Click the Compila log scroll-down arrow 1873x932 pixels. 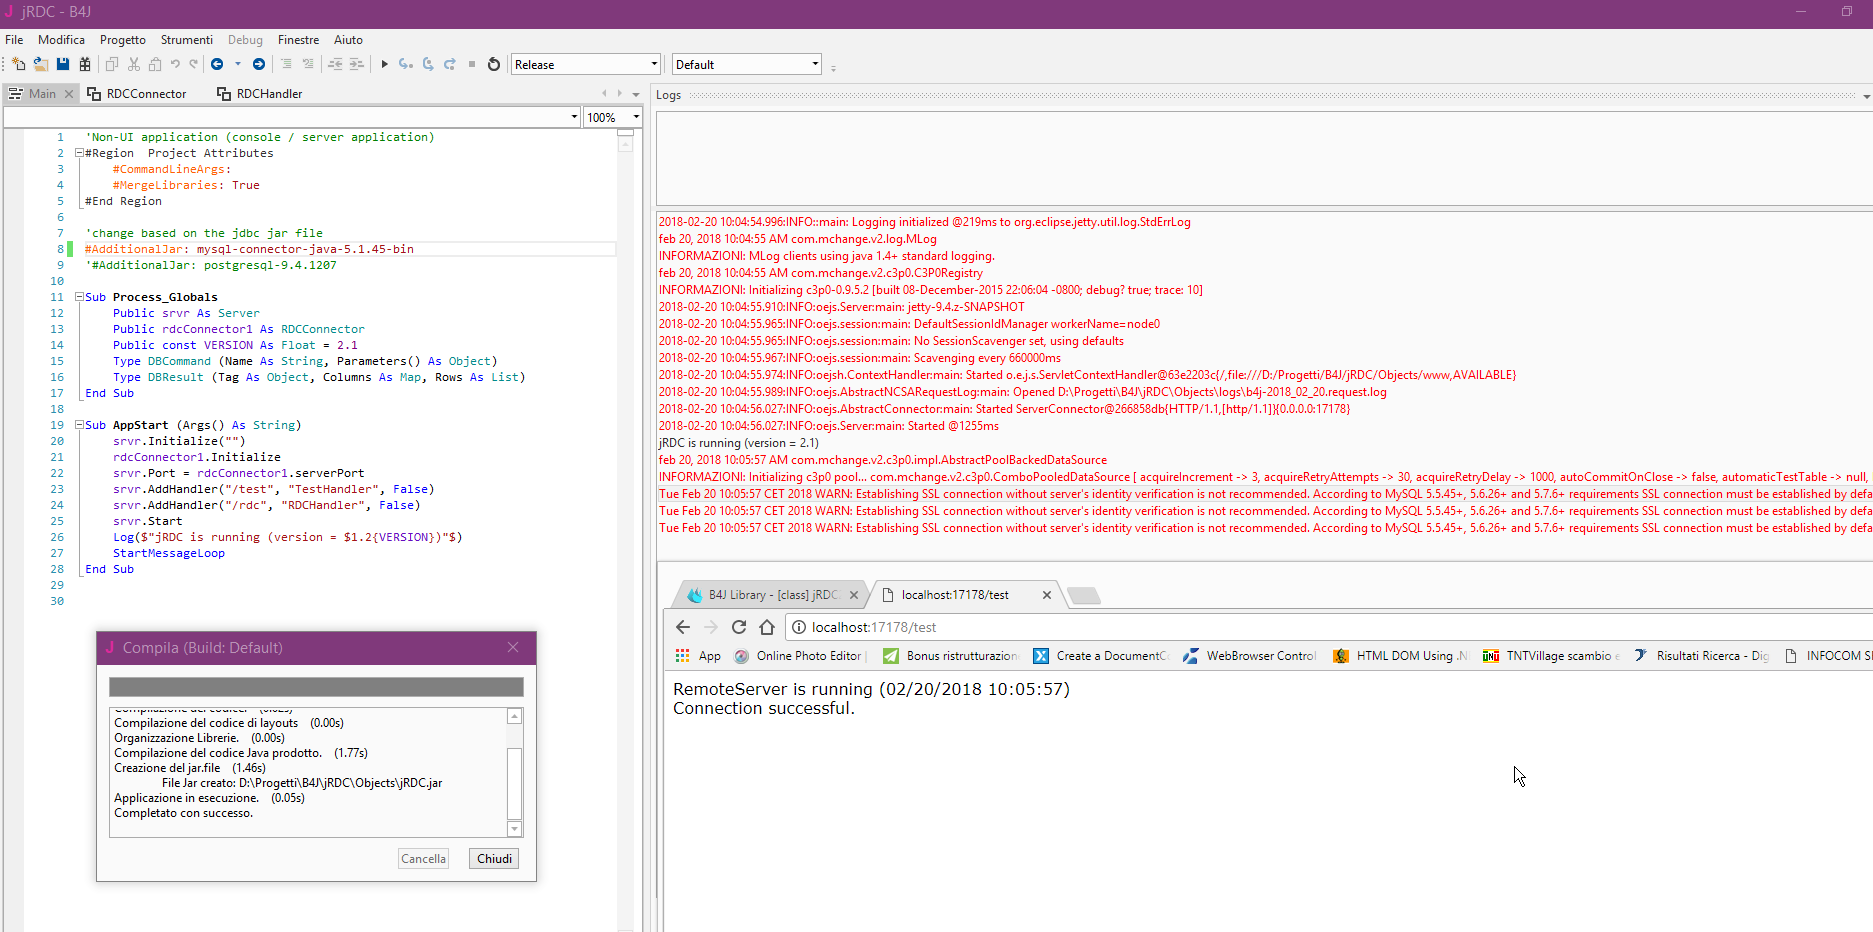point(515,829)
